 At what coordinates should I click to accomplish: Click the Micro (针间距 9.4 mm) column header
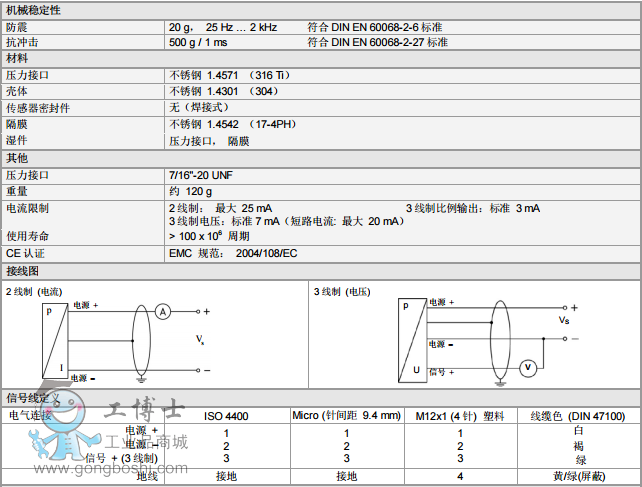[346, 415]
